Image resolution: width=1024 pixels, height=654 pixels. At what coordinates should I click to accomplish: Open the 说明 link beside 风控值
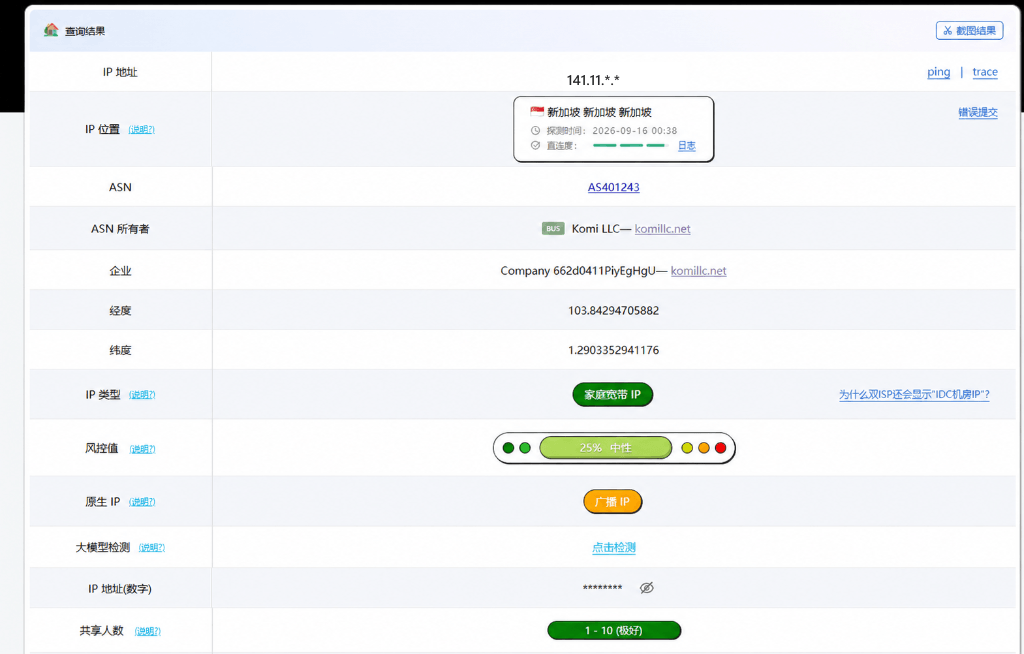click(142, 449)
